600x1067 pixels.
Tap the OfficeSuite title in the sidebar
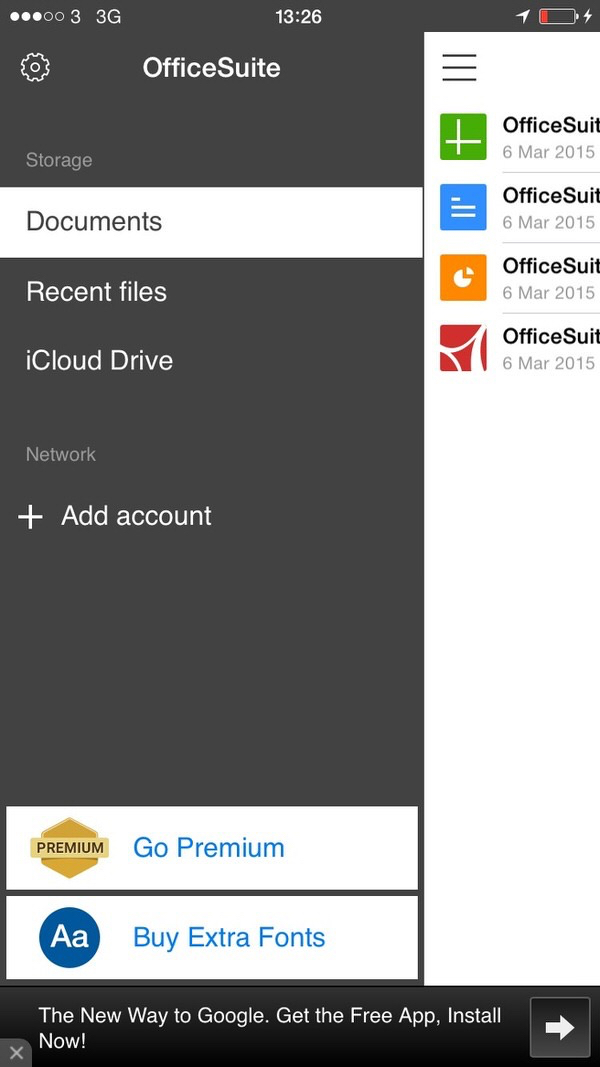click(212, 68)
